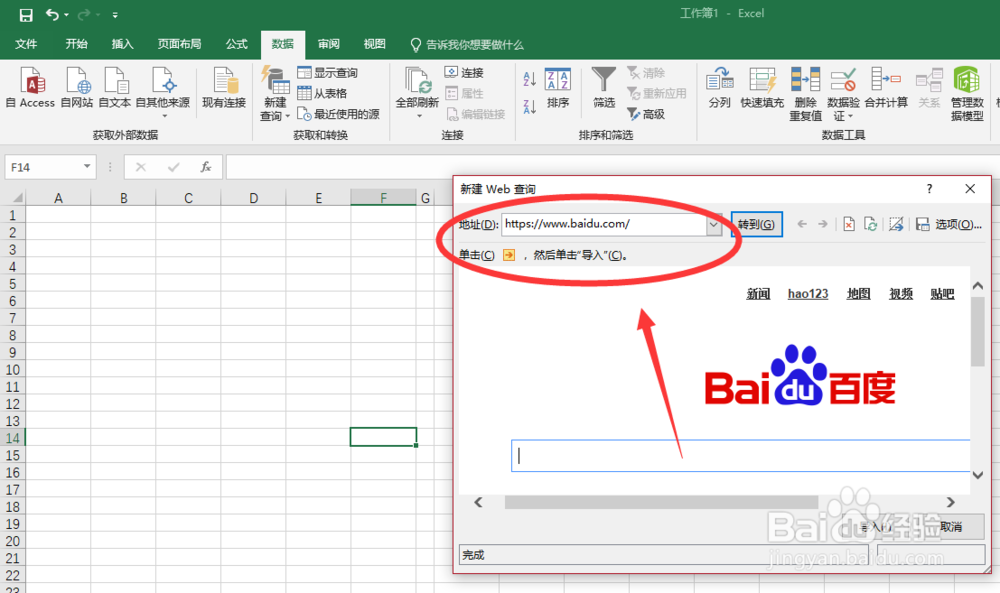The image size is (1000, 593).
Task: Select column A header
Action: click(x=58, y=198)
